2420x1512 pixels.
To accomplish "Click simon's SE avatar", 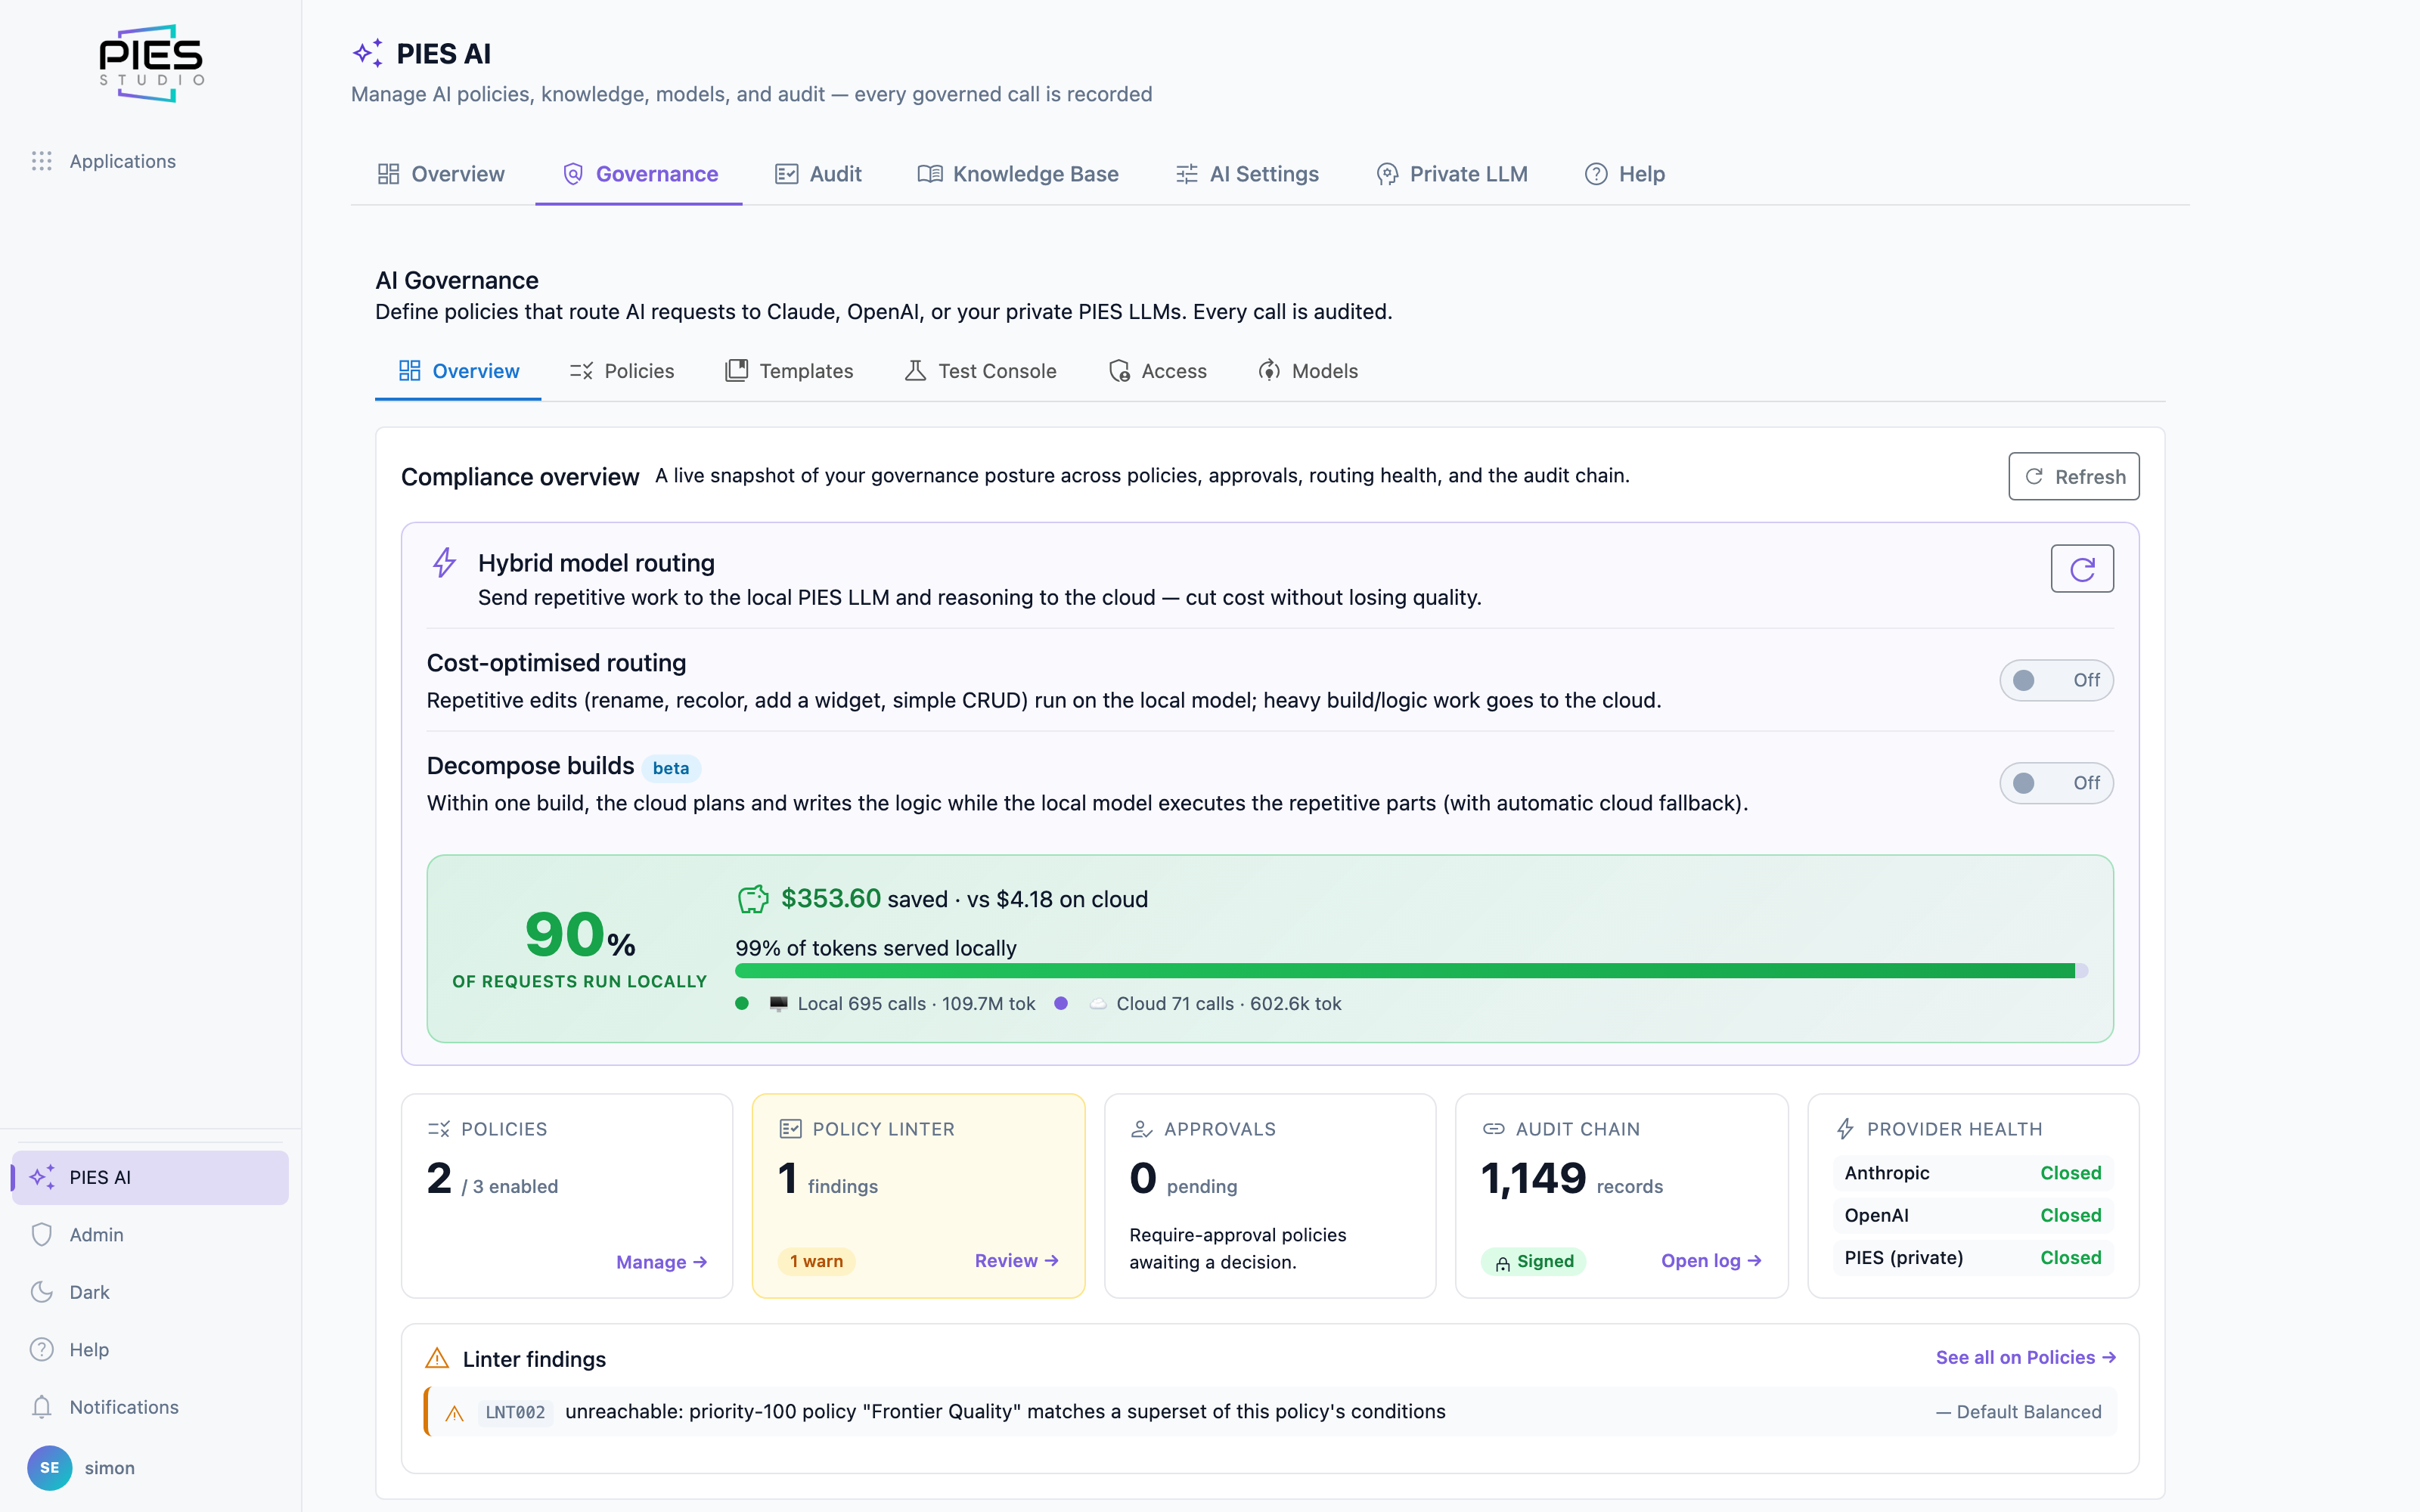I will 49,1468.
